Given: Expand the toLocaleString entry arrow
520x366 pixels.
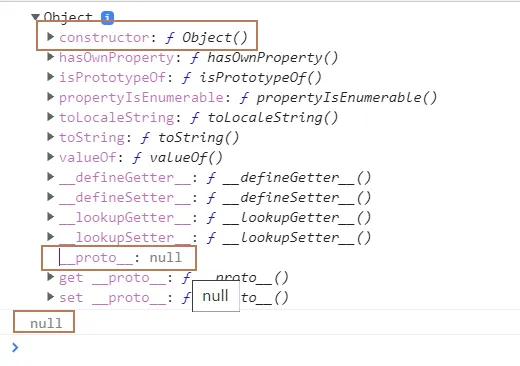Looking at the screenshot, I should point(50,117).
